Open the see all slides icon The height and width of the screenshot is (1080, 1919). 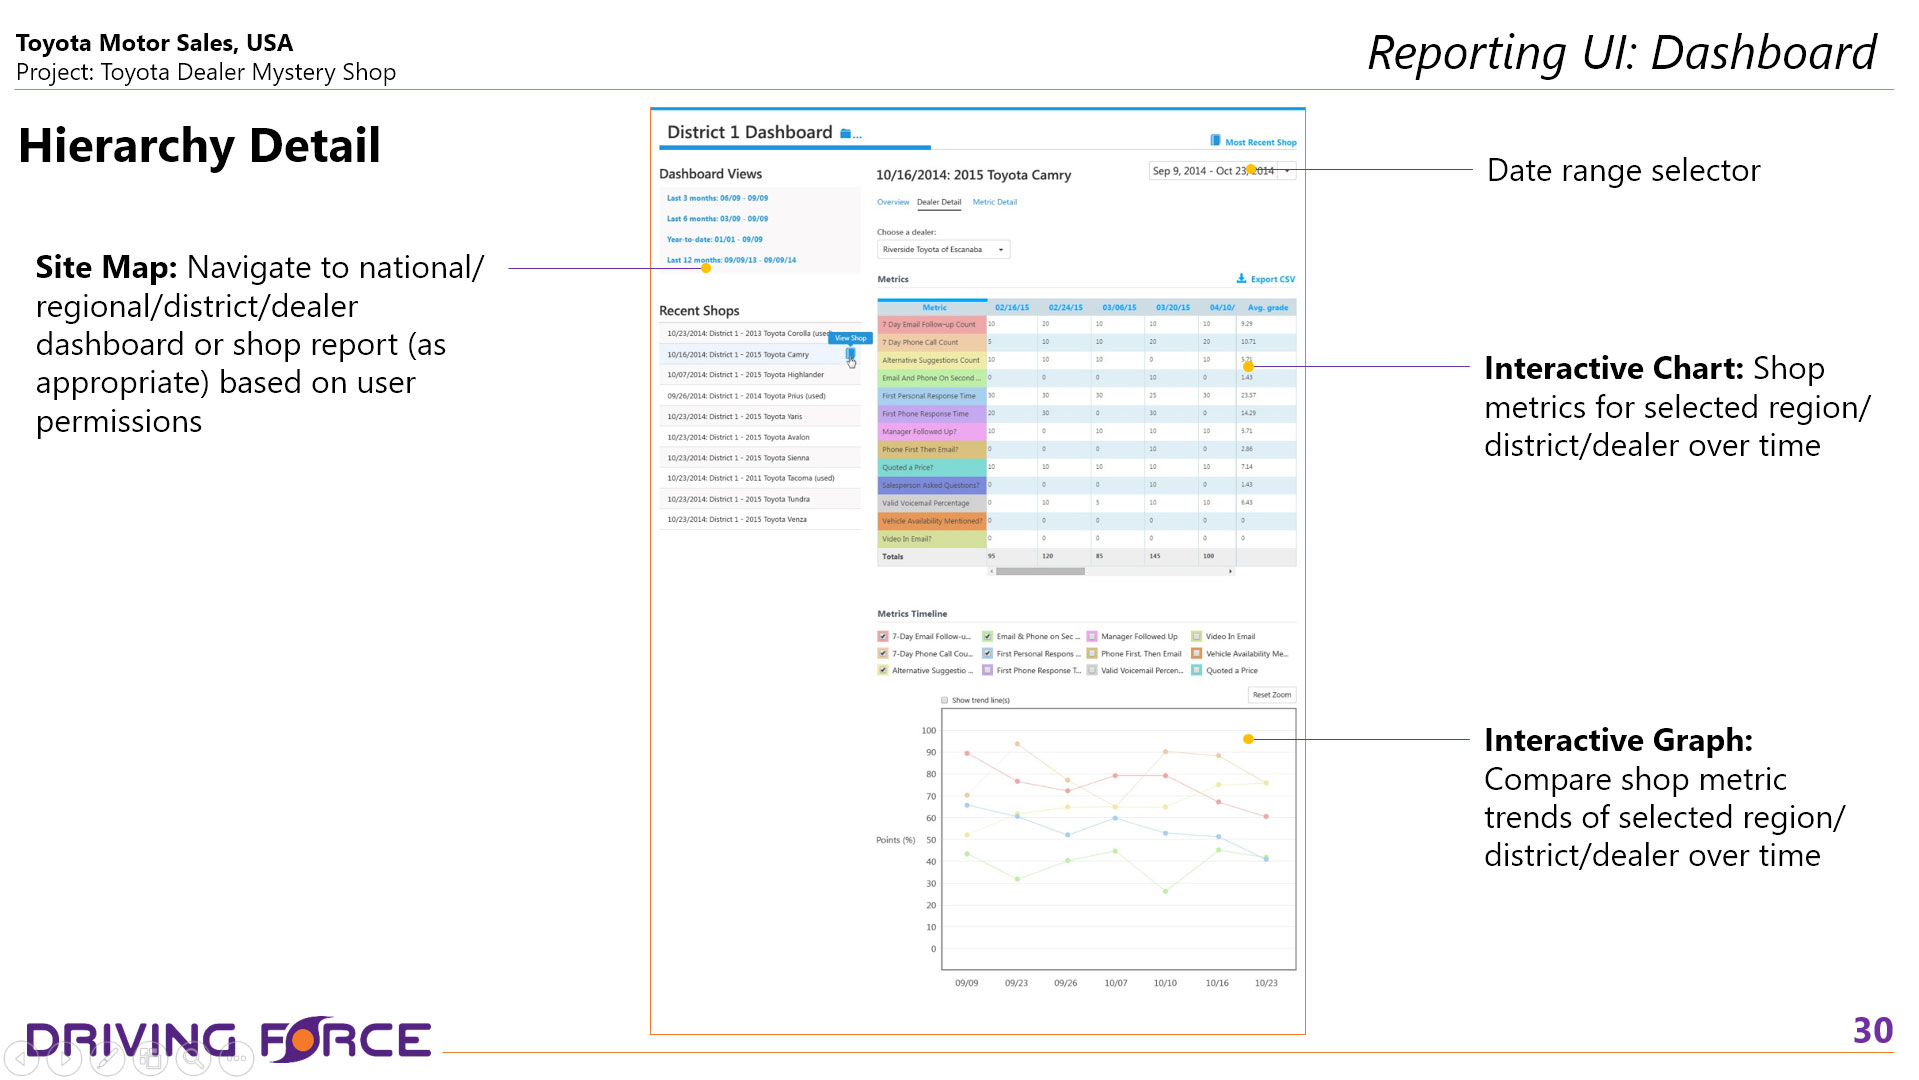150,1058
